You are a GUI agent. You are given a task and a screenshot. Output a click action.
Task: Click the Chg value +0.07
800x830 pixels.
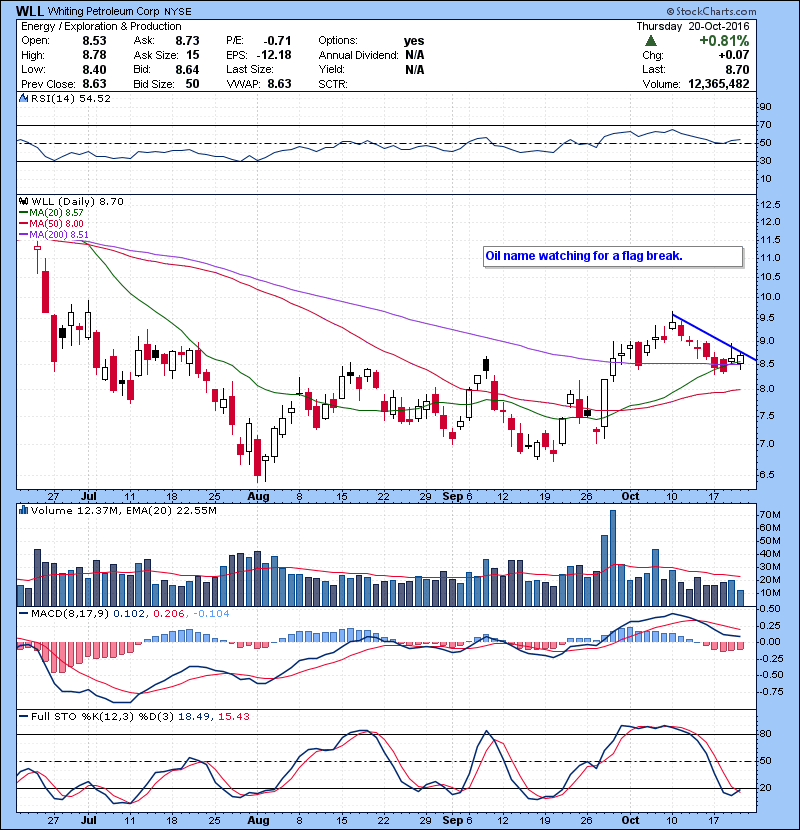[734, 55]
